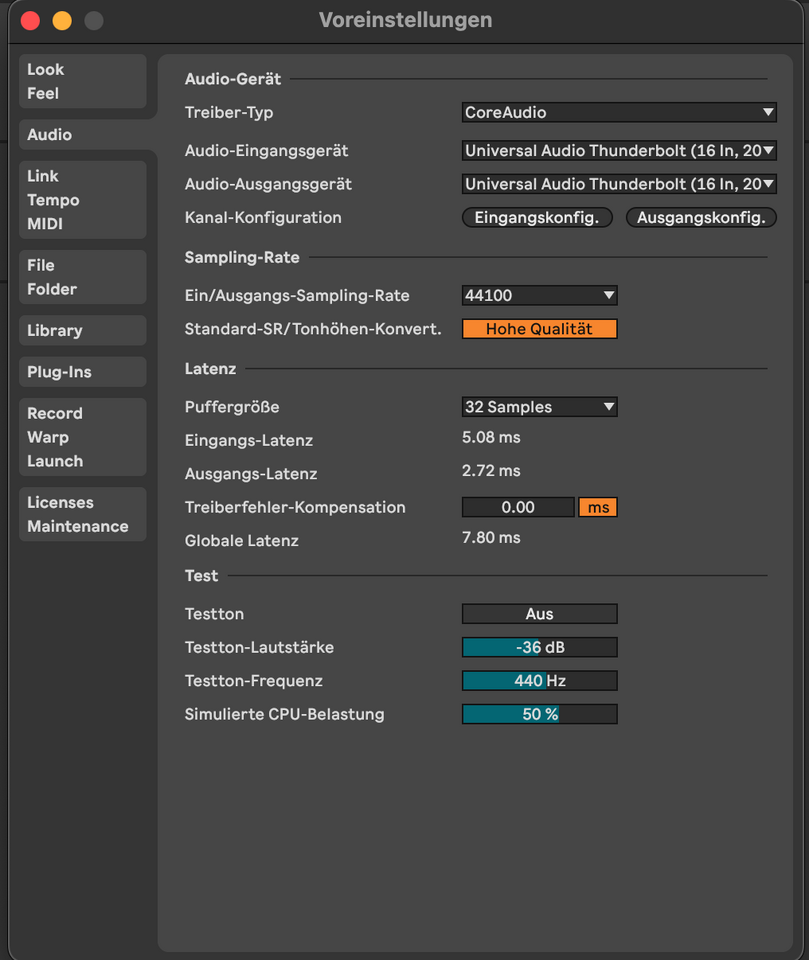This screenshot has width=809, height=960.
Task: Toggle the Hohe Qualität conversion setting
Action: tap(540, 329)
